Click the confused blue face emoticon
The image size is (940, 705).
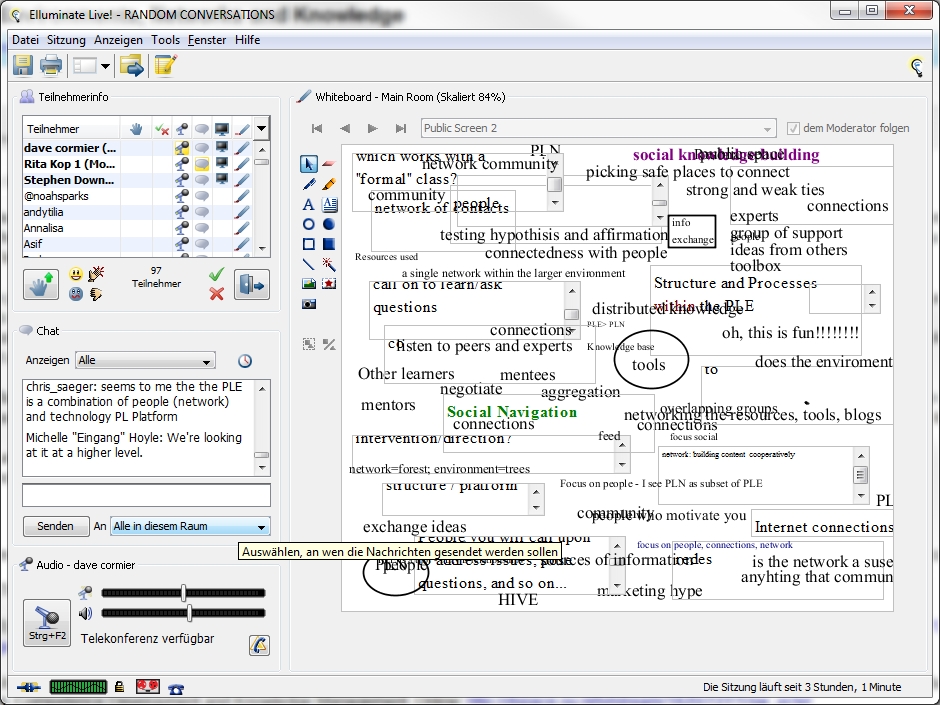tap(76, 294)
